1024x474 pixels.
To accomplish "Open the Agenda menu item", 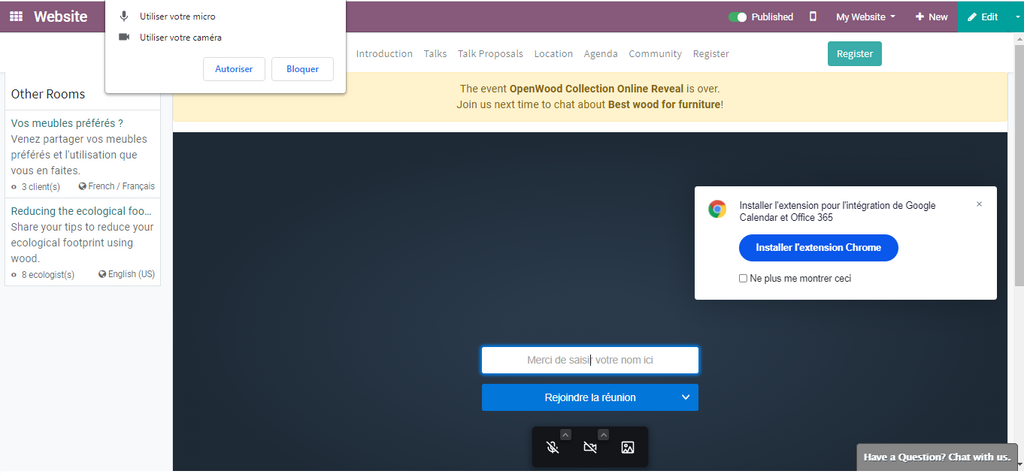I will click(x=600, y=54).
